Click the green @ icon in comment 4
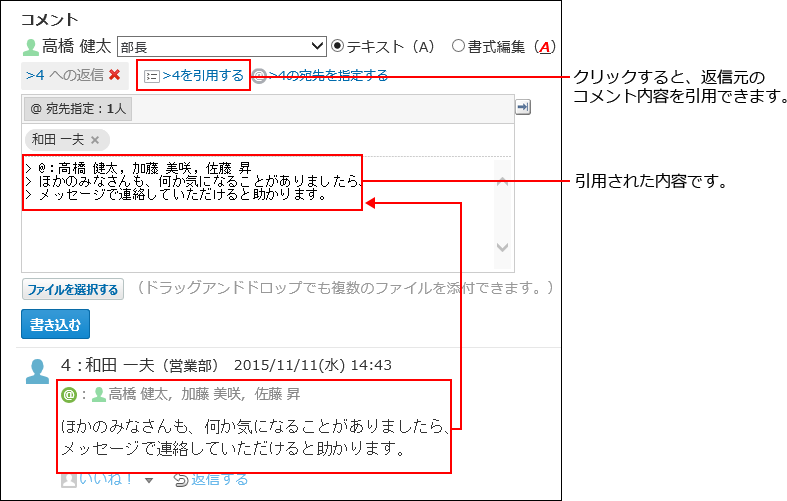Screen dimensions: 787x501 click(69, 395)
